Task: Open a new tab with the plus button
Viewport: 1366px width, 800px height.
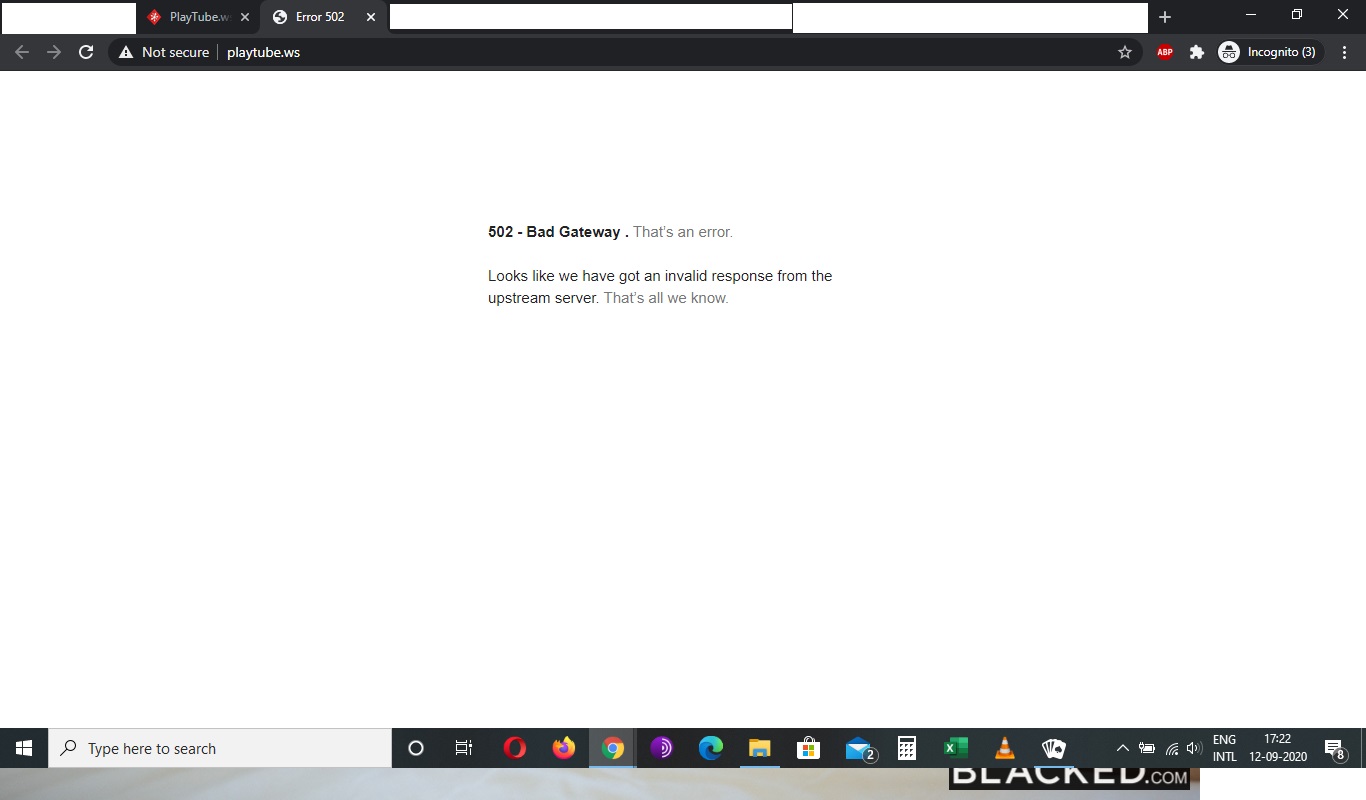Action: click(x=1164, y=17)
